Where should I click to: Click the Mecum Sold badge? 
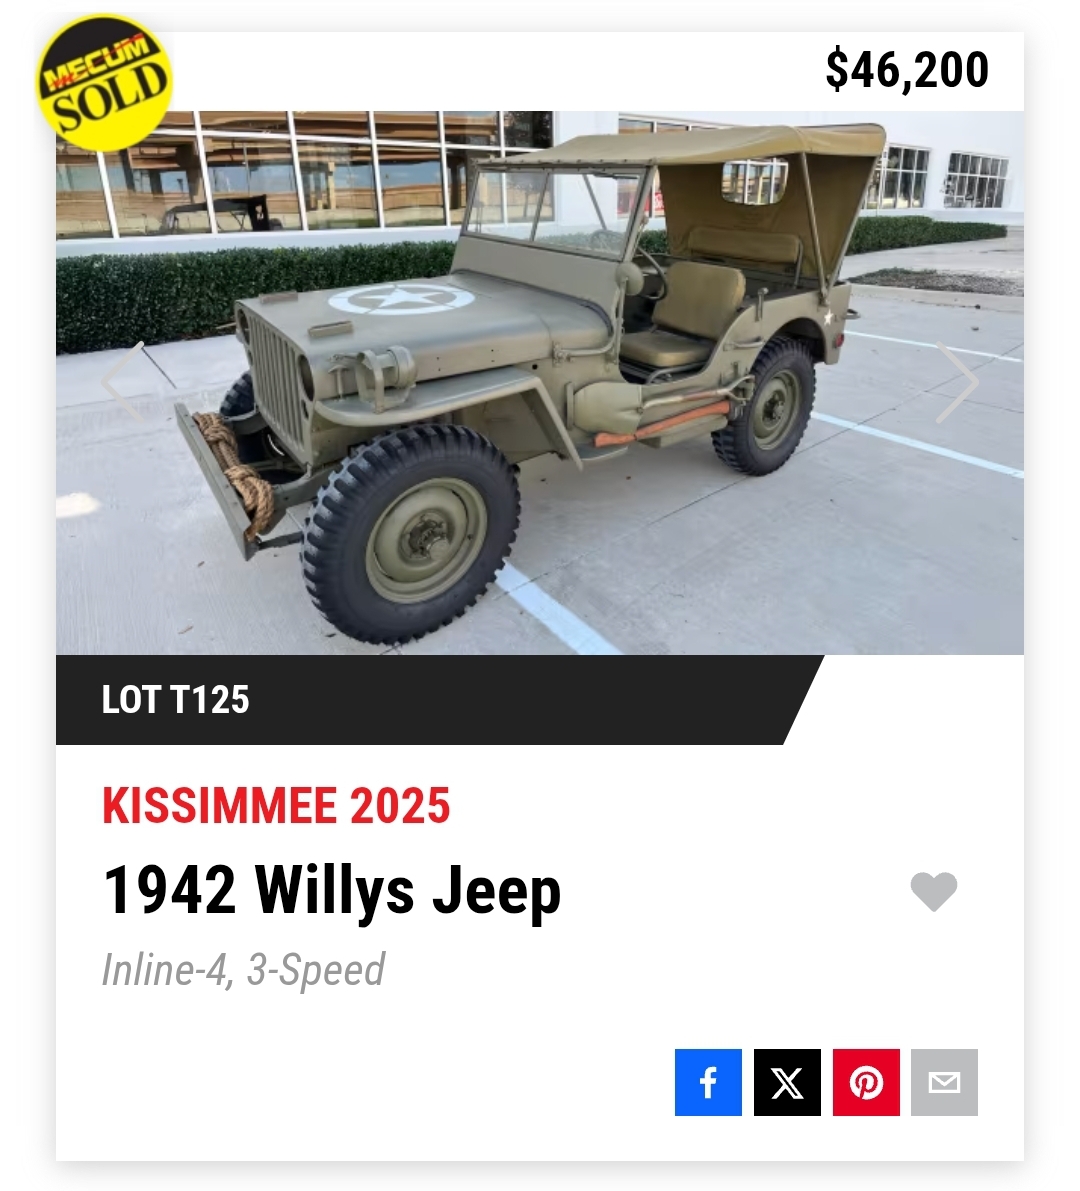(105, 83)
